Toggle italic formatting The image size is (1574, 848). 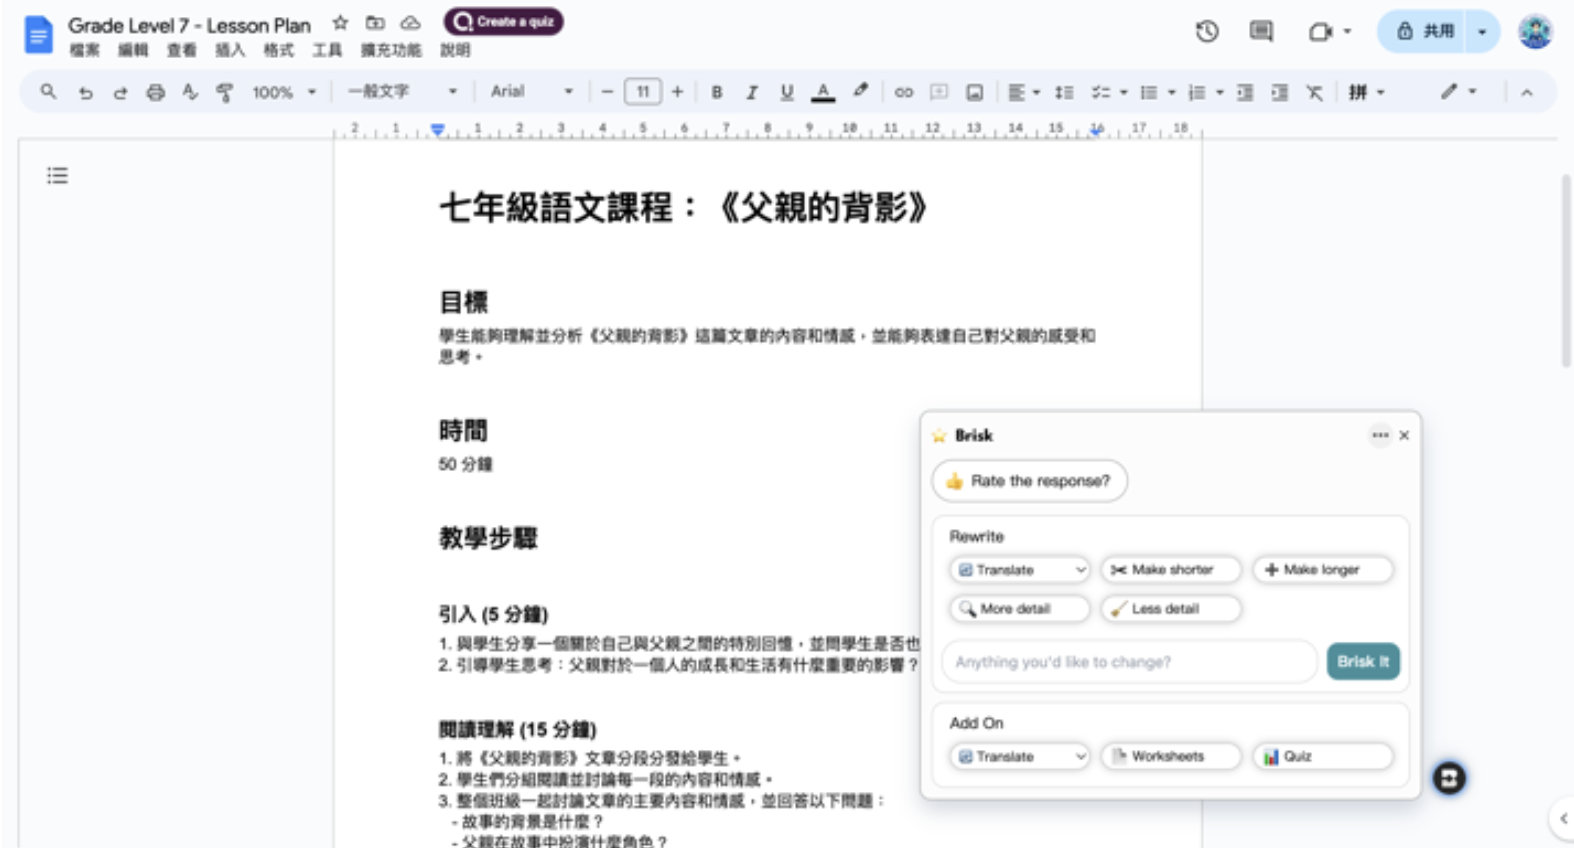[x=752, y=92]
